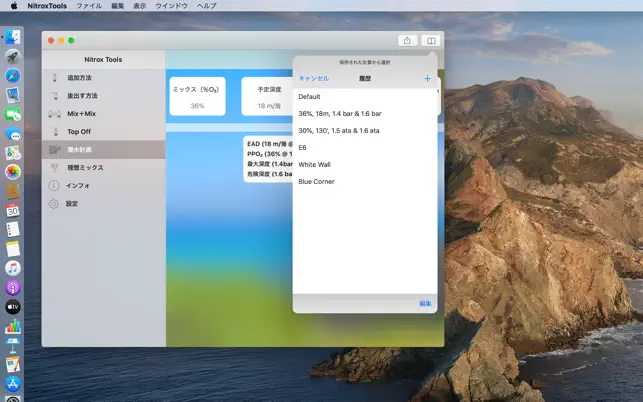Viewport: 643px width, 402px height.
Task: Click the book icon for saved calculations
Action: pyautogui.click(x=431, y=41)
